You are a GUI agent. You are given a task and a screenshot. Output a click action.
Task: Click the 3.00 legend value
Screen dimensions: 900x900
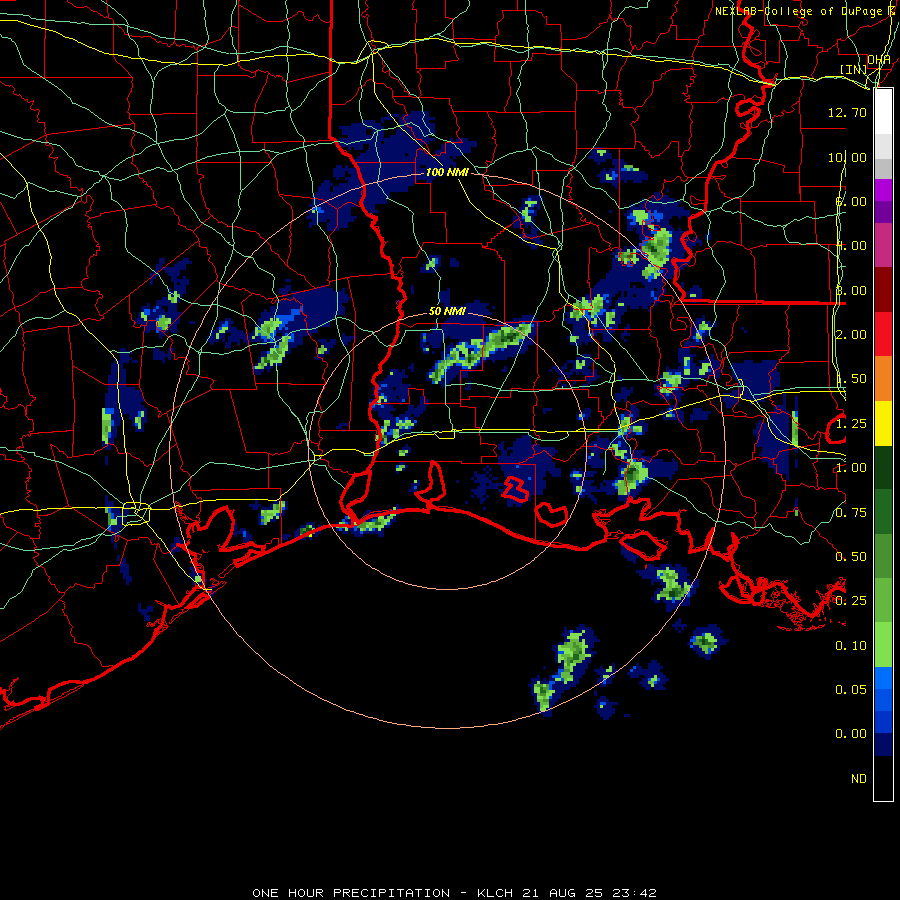click(x=851, y=290)
